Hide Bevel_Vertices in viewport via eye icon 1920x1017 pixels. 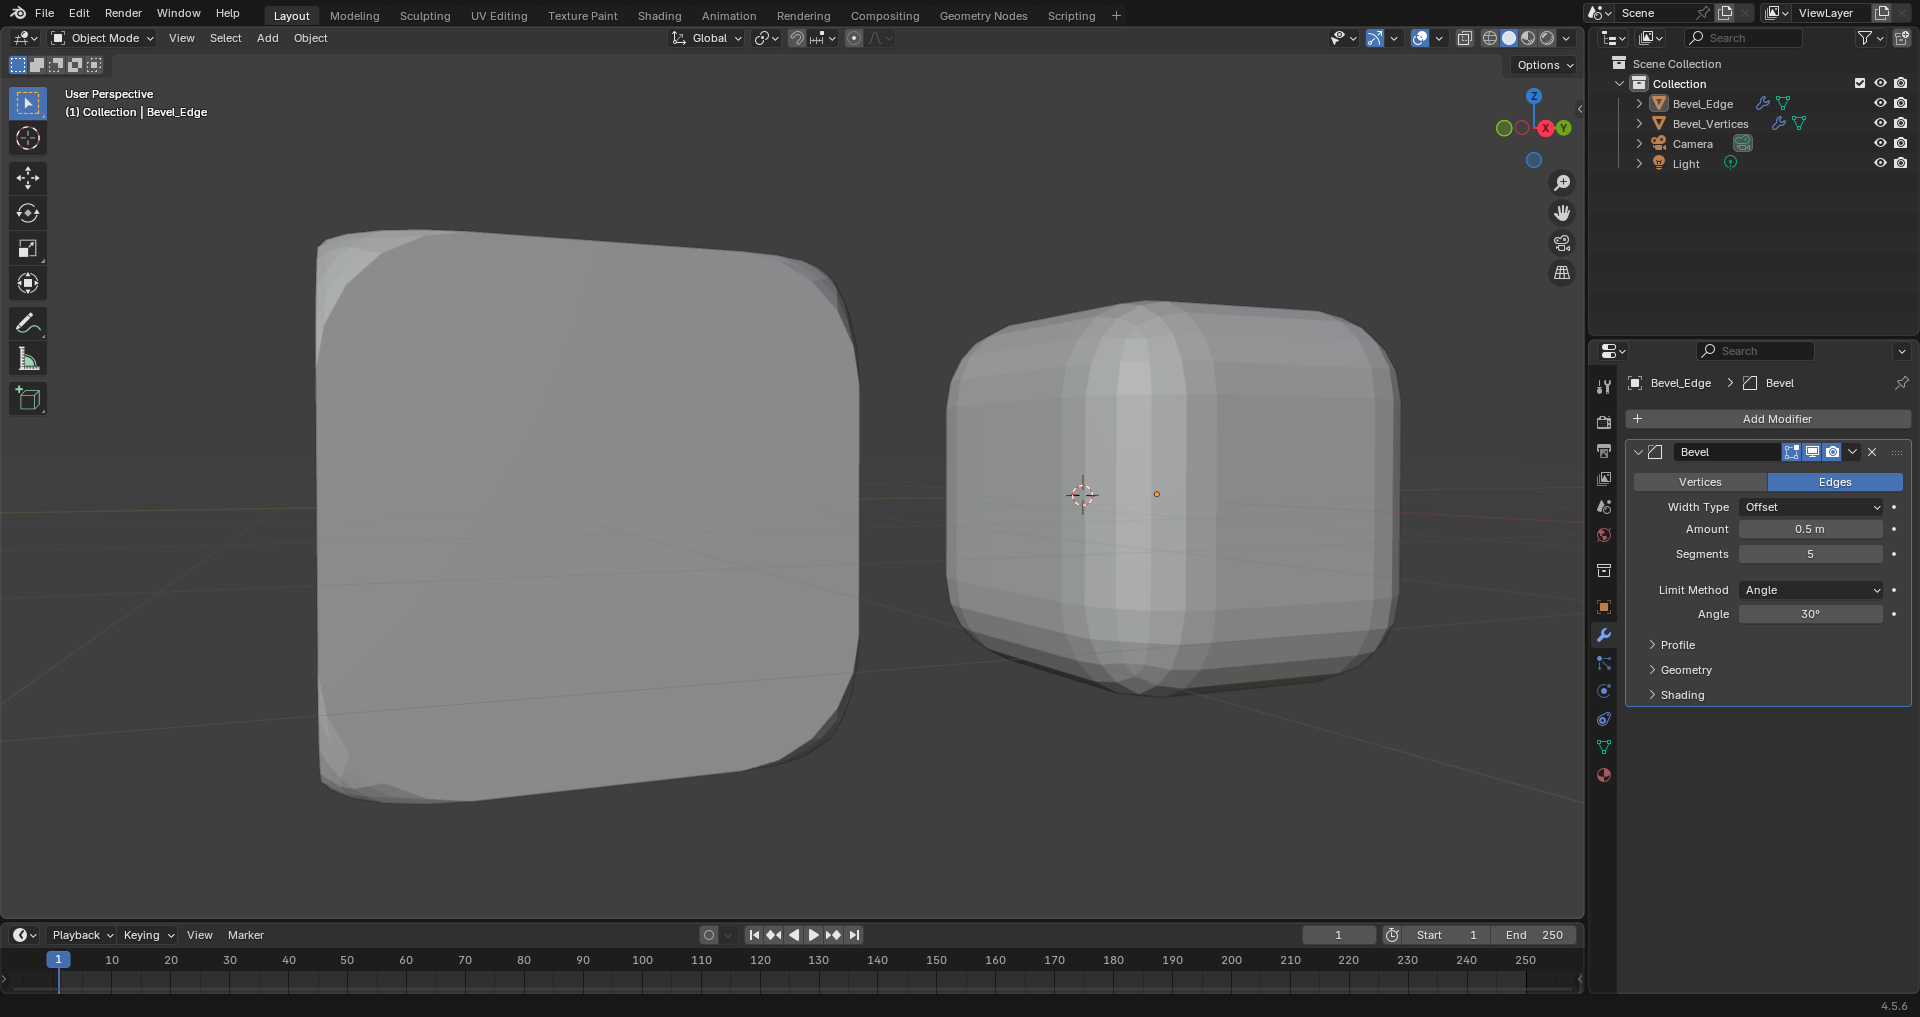[1880, 123]
